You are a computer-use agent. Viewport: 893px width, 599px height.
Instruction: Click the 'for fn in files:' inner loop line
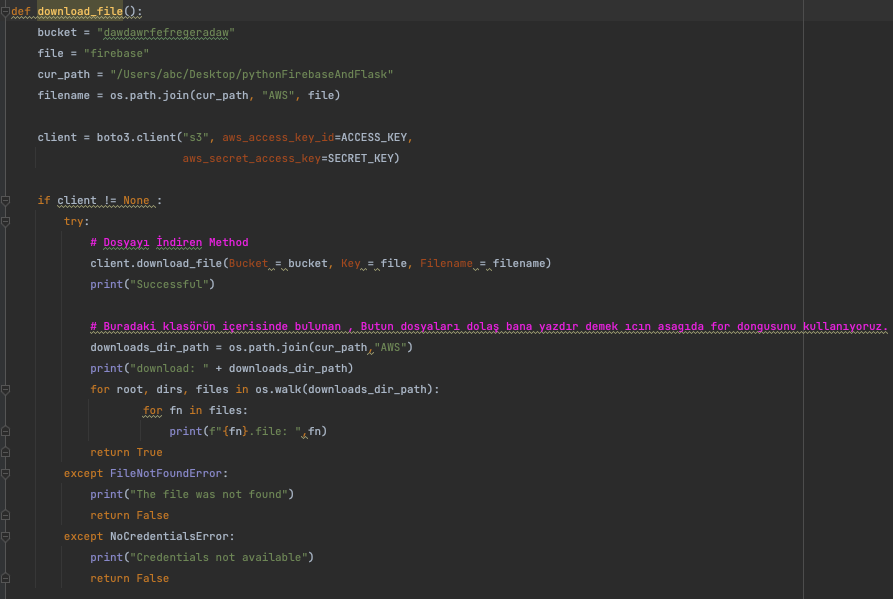click(195, 411)
